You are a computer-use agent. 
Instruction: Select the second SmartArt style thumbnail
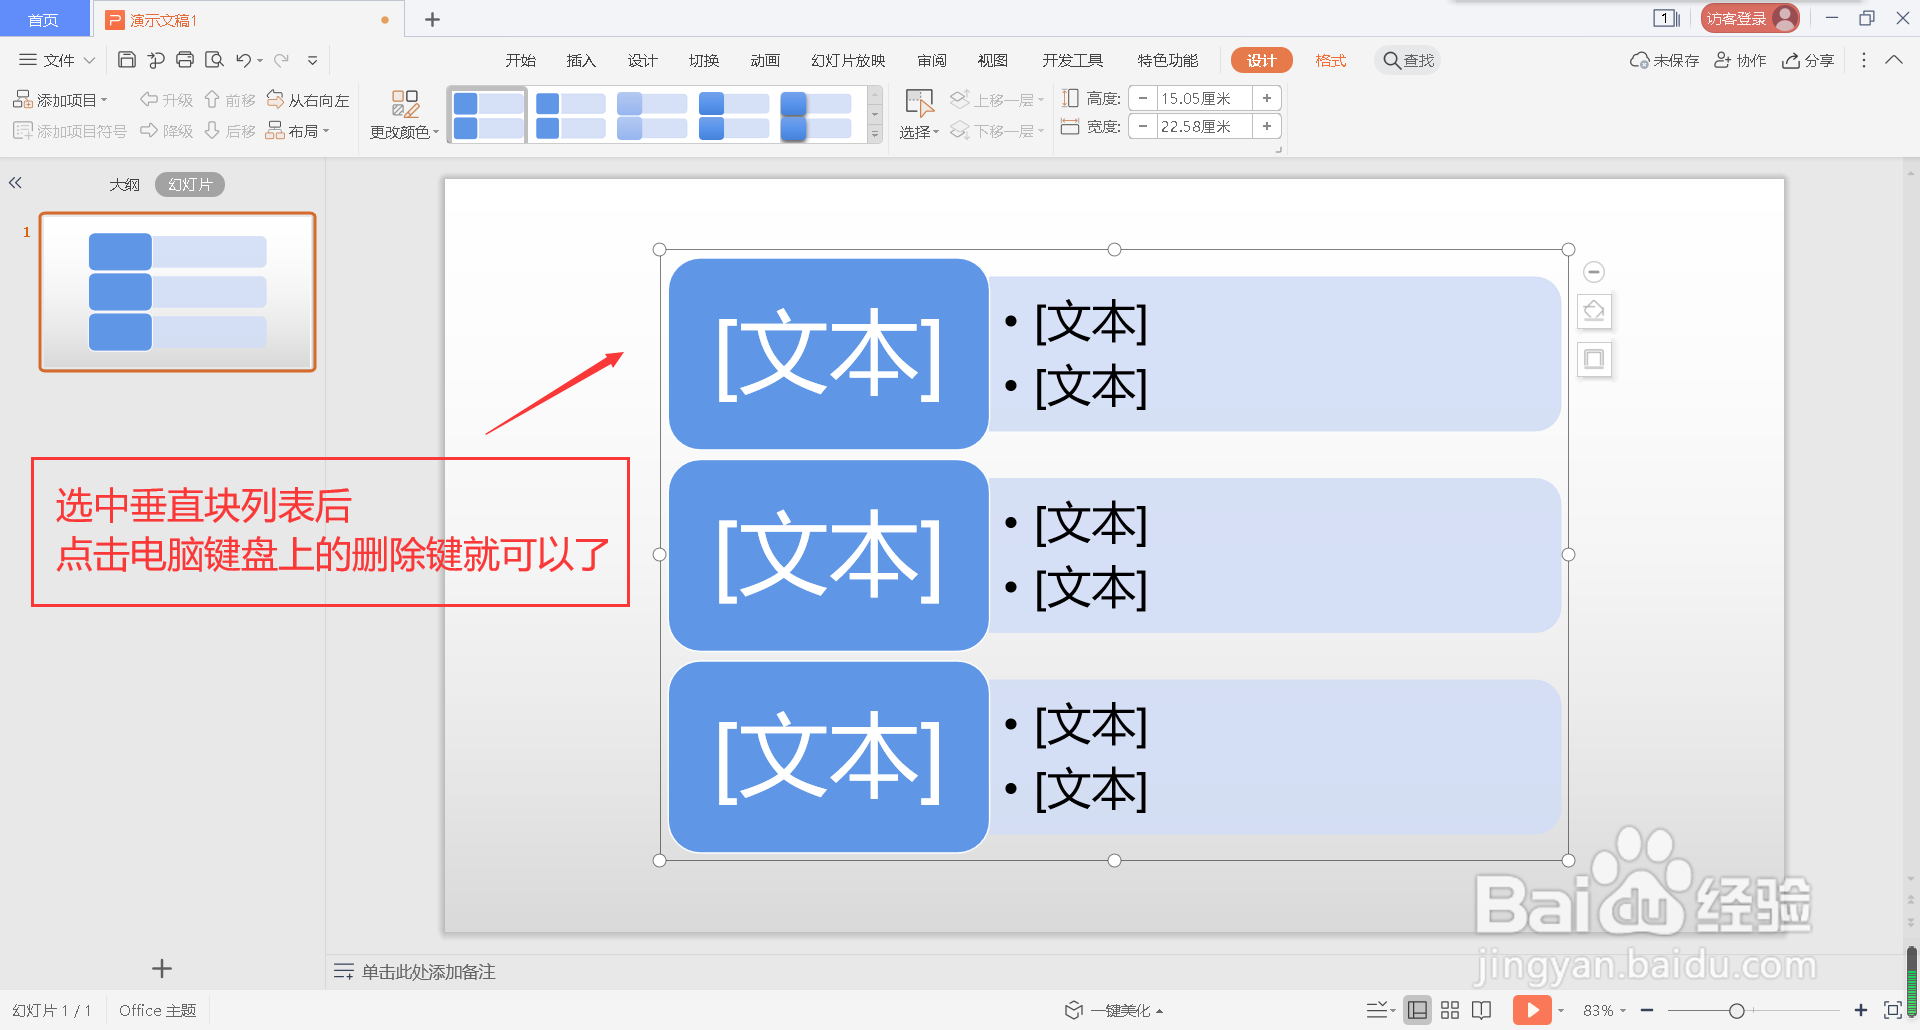click(x=570, y=115)
